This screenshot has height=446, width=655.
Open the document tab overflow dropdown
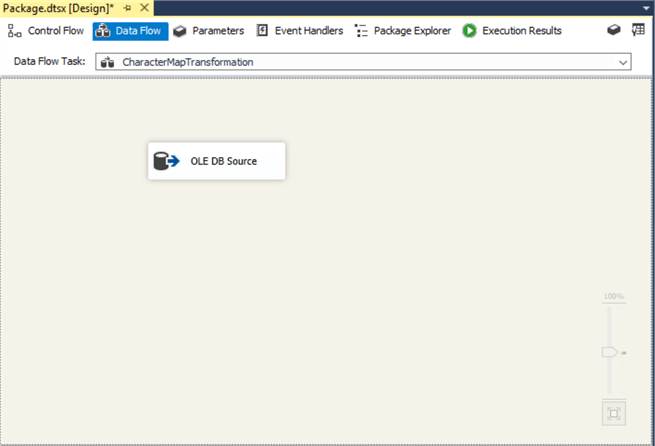(x=646, y=8)
